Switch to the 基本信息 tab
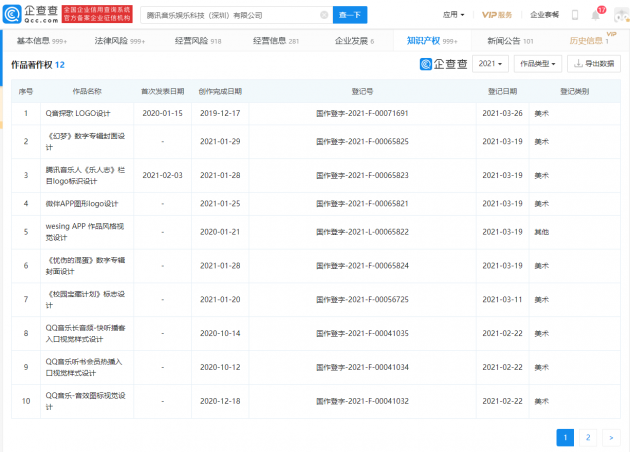630x452 pixels. tap(42, 41)
